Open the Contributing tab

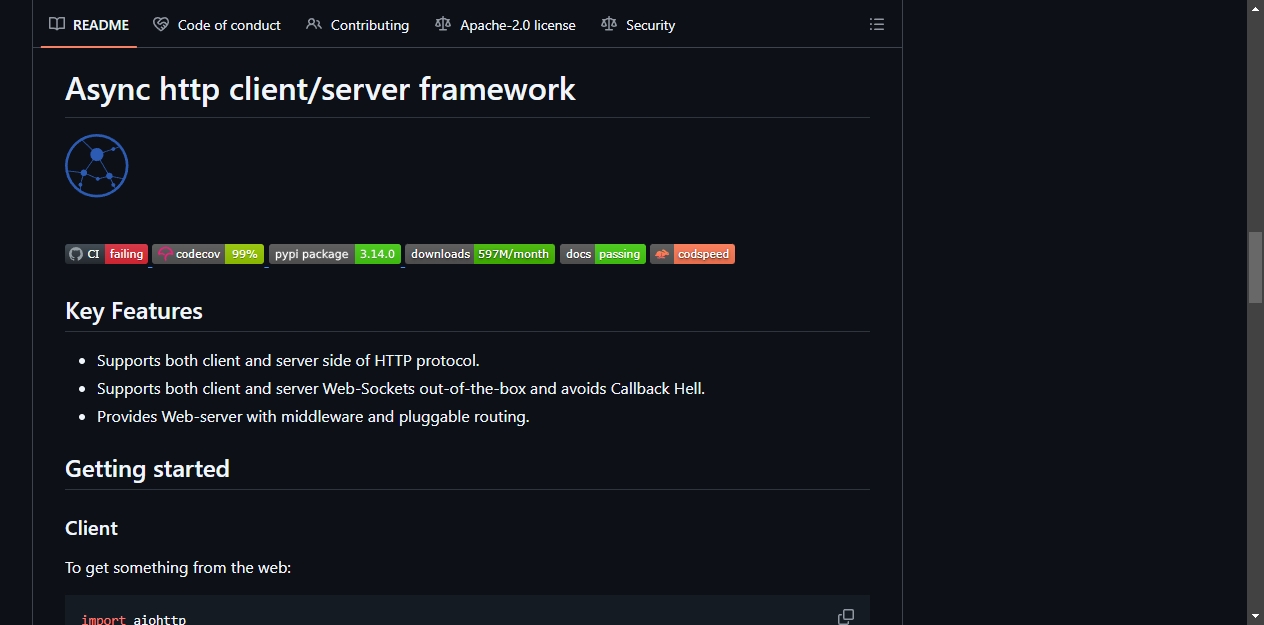coord(358,25)
